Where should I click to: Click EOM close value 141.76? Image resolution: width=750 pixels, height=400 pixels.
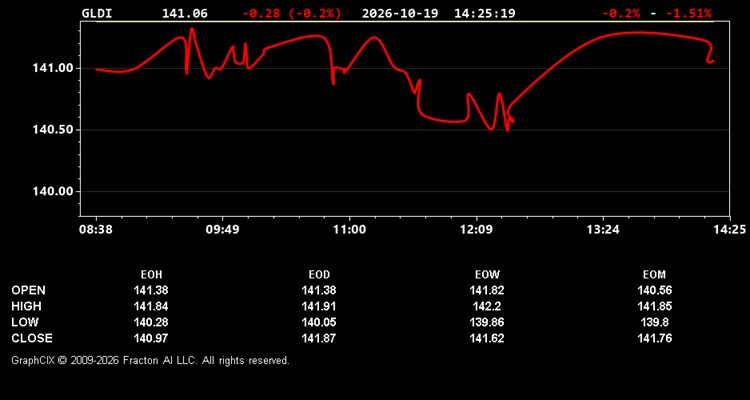coord(655,338)
